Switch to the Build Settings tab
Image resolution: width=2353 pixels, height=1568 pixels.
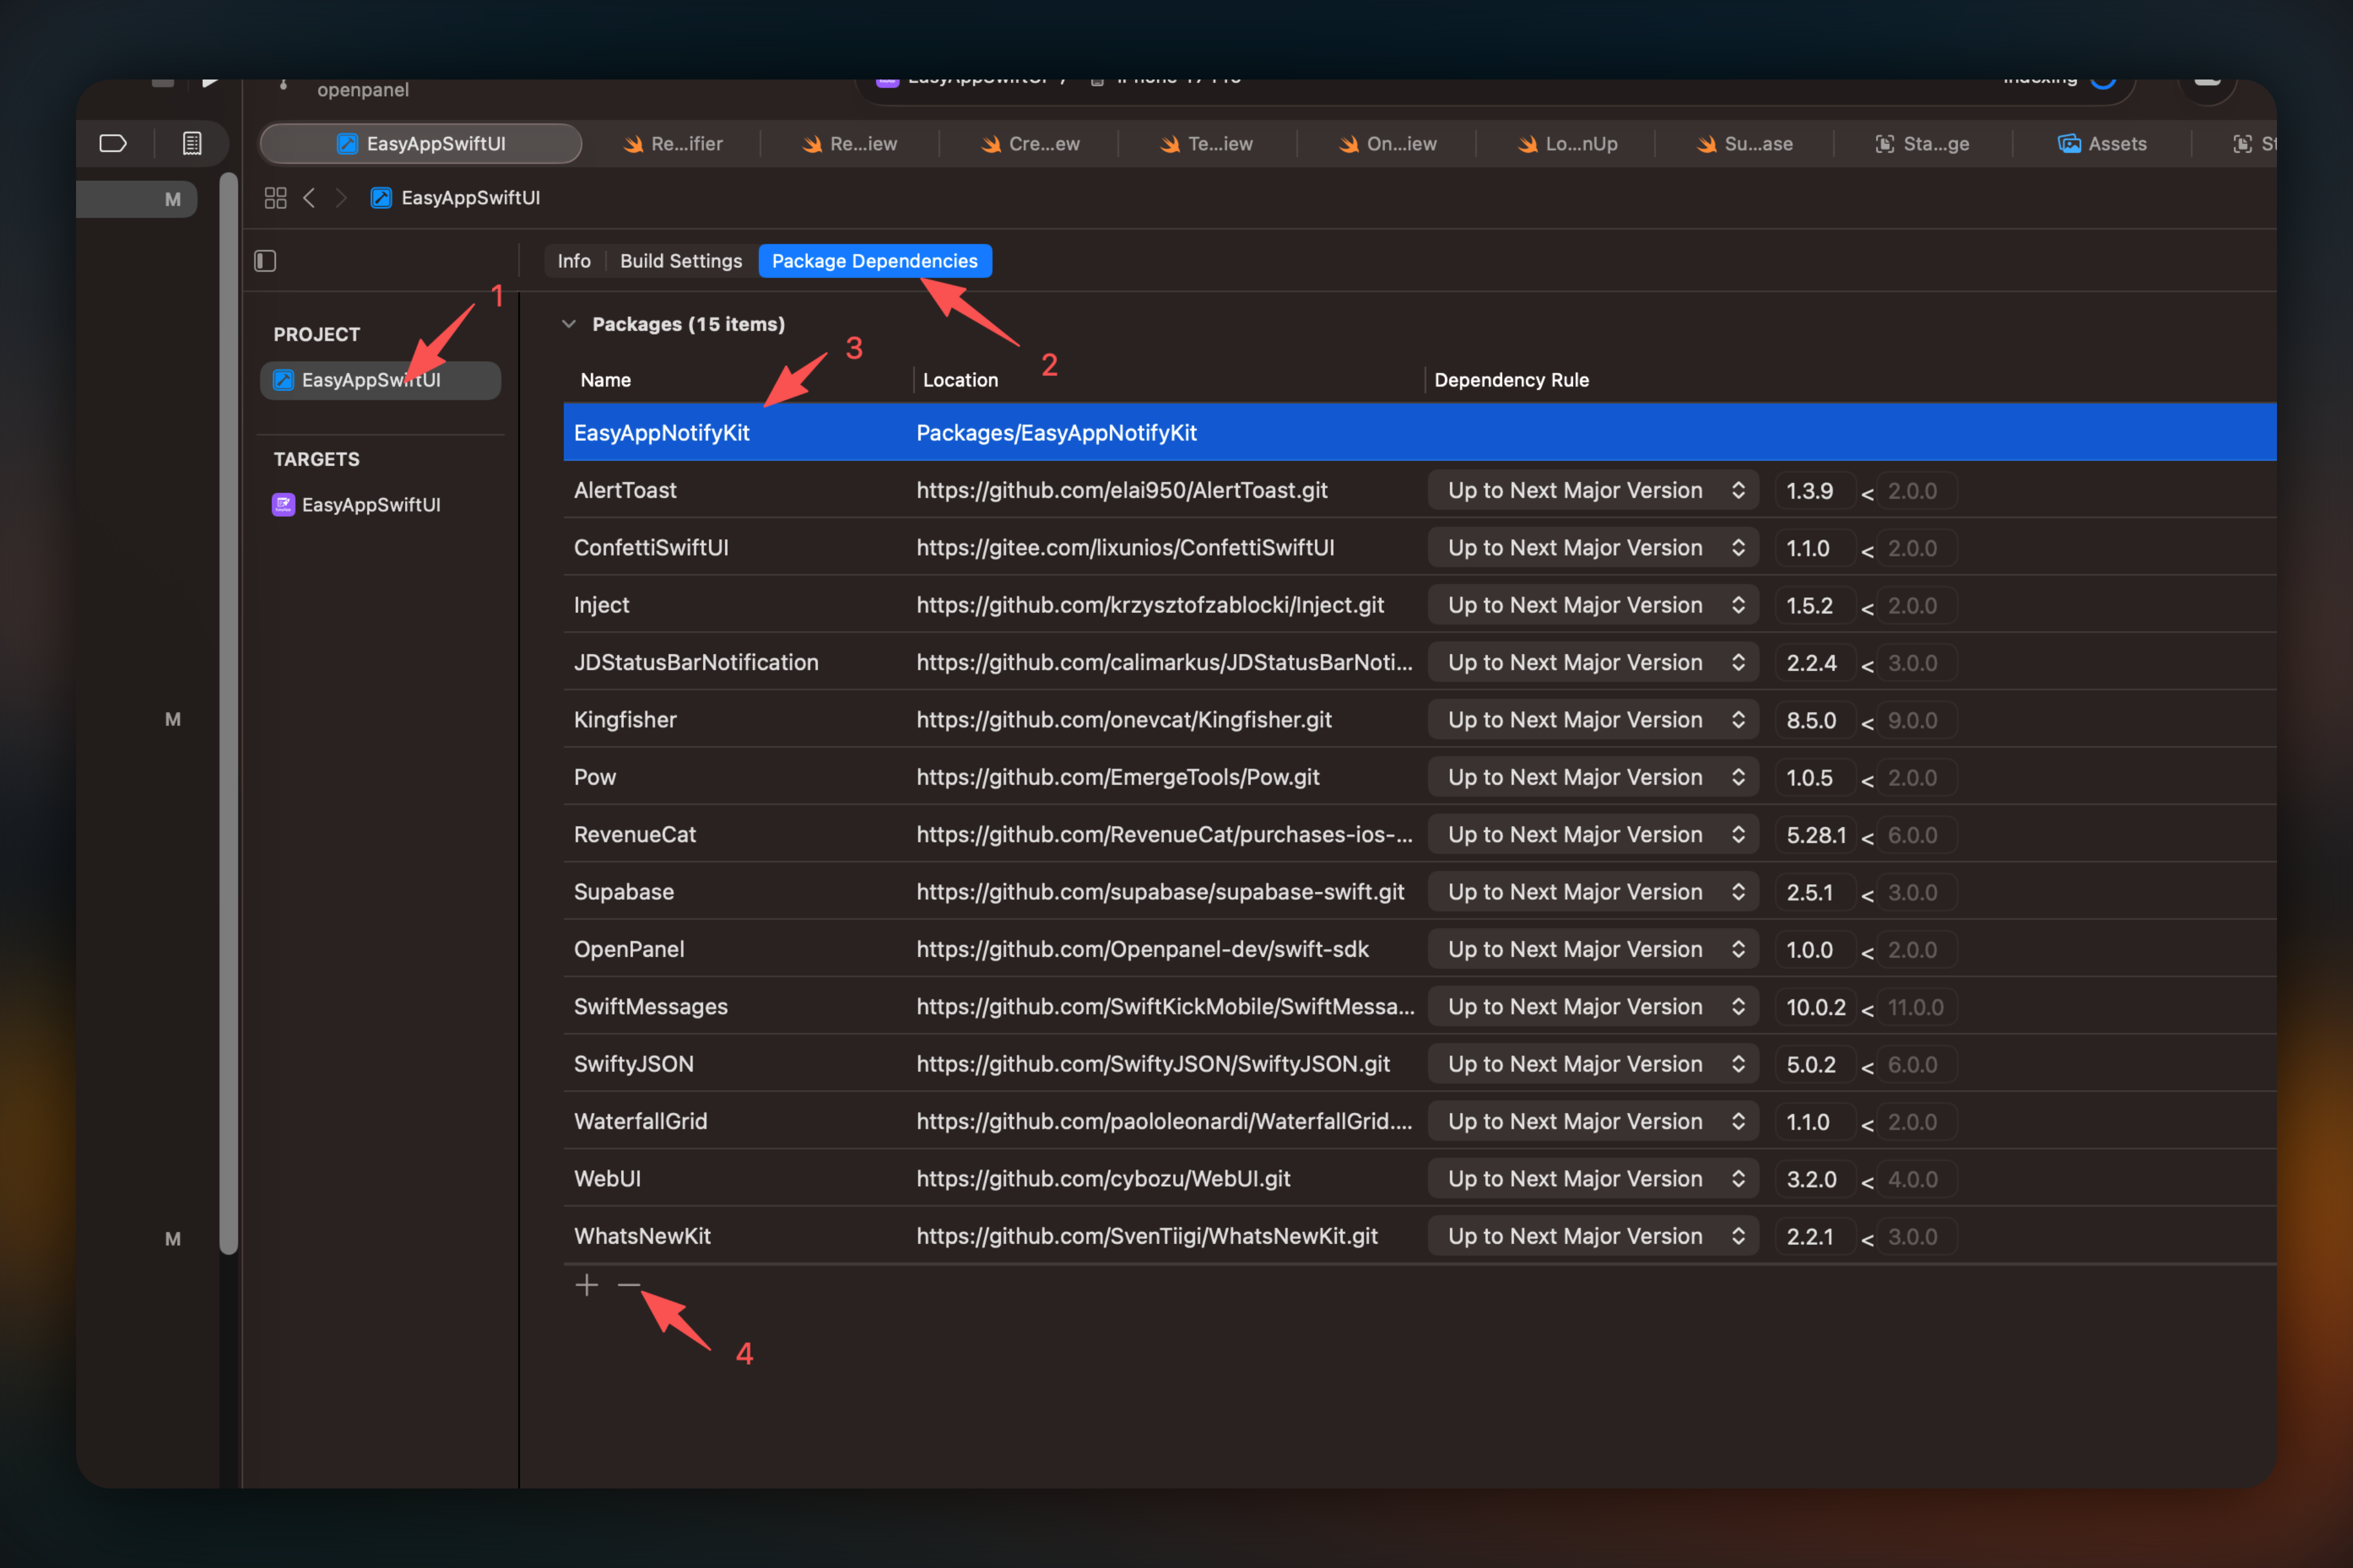680,261
